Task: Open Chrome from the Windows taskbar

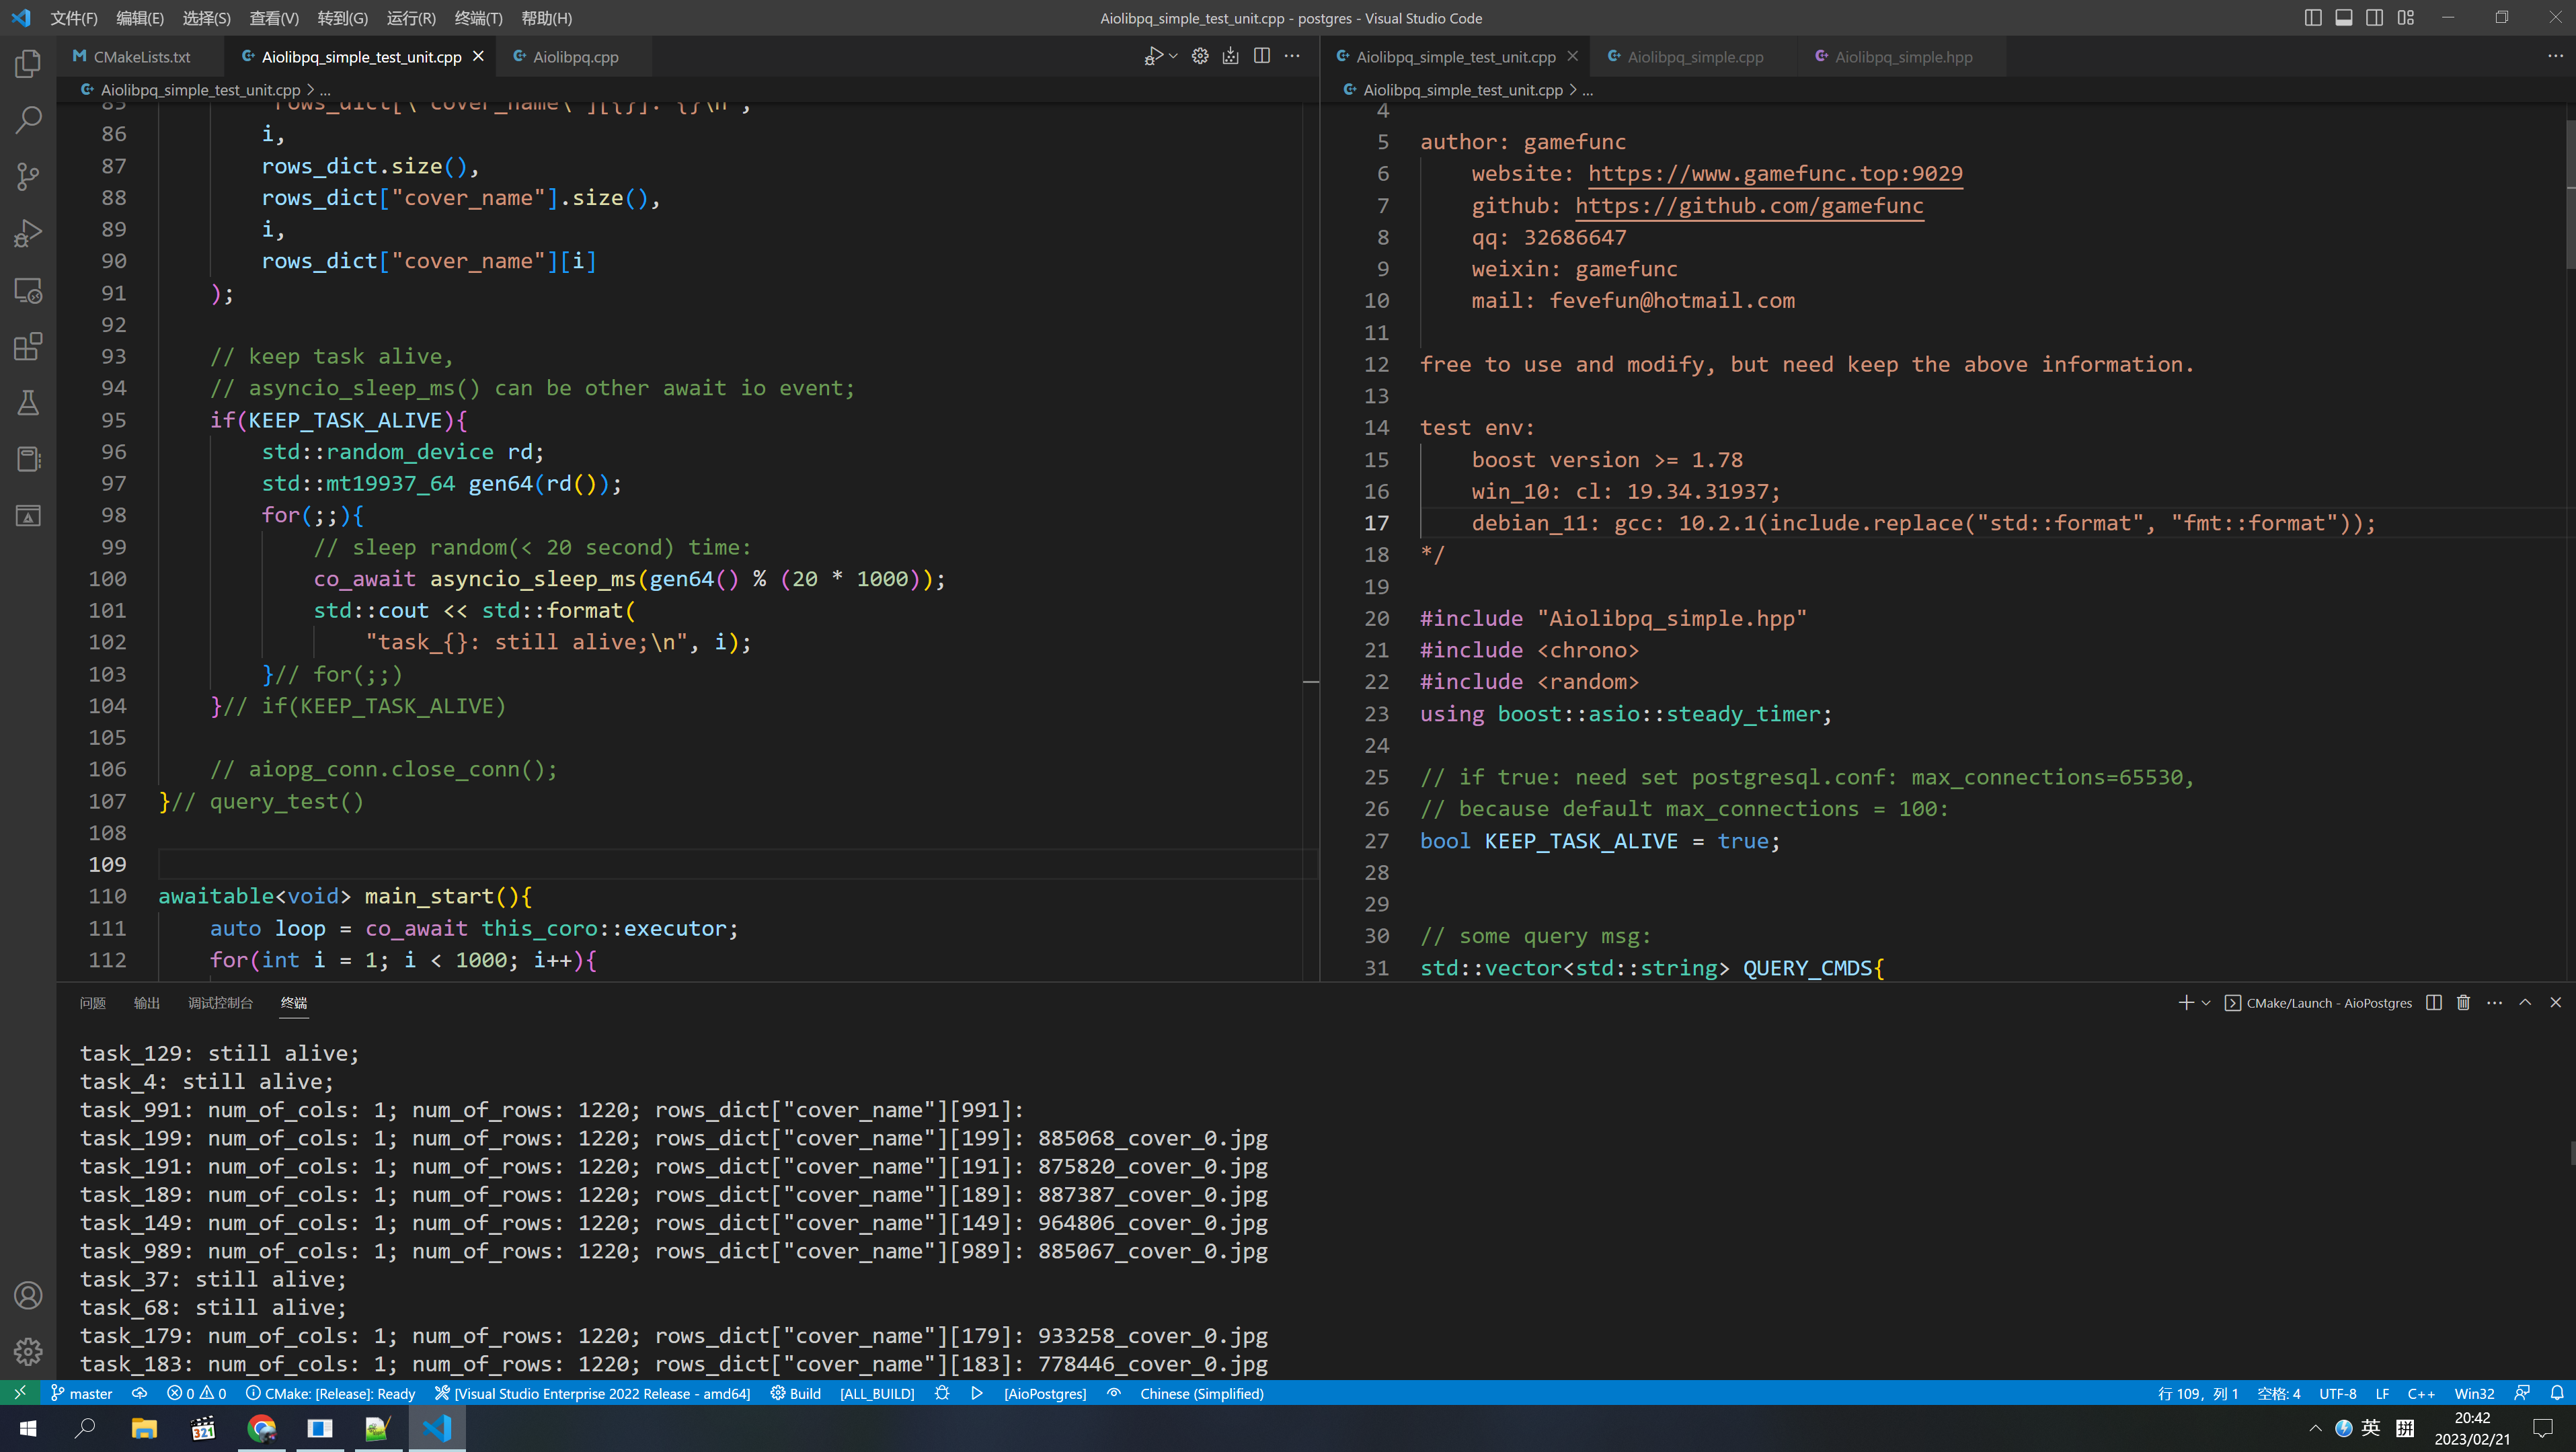Action: click(262, 1428)
